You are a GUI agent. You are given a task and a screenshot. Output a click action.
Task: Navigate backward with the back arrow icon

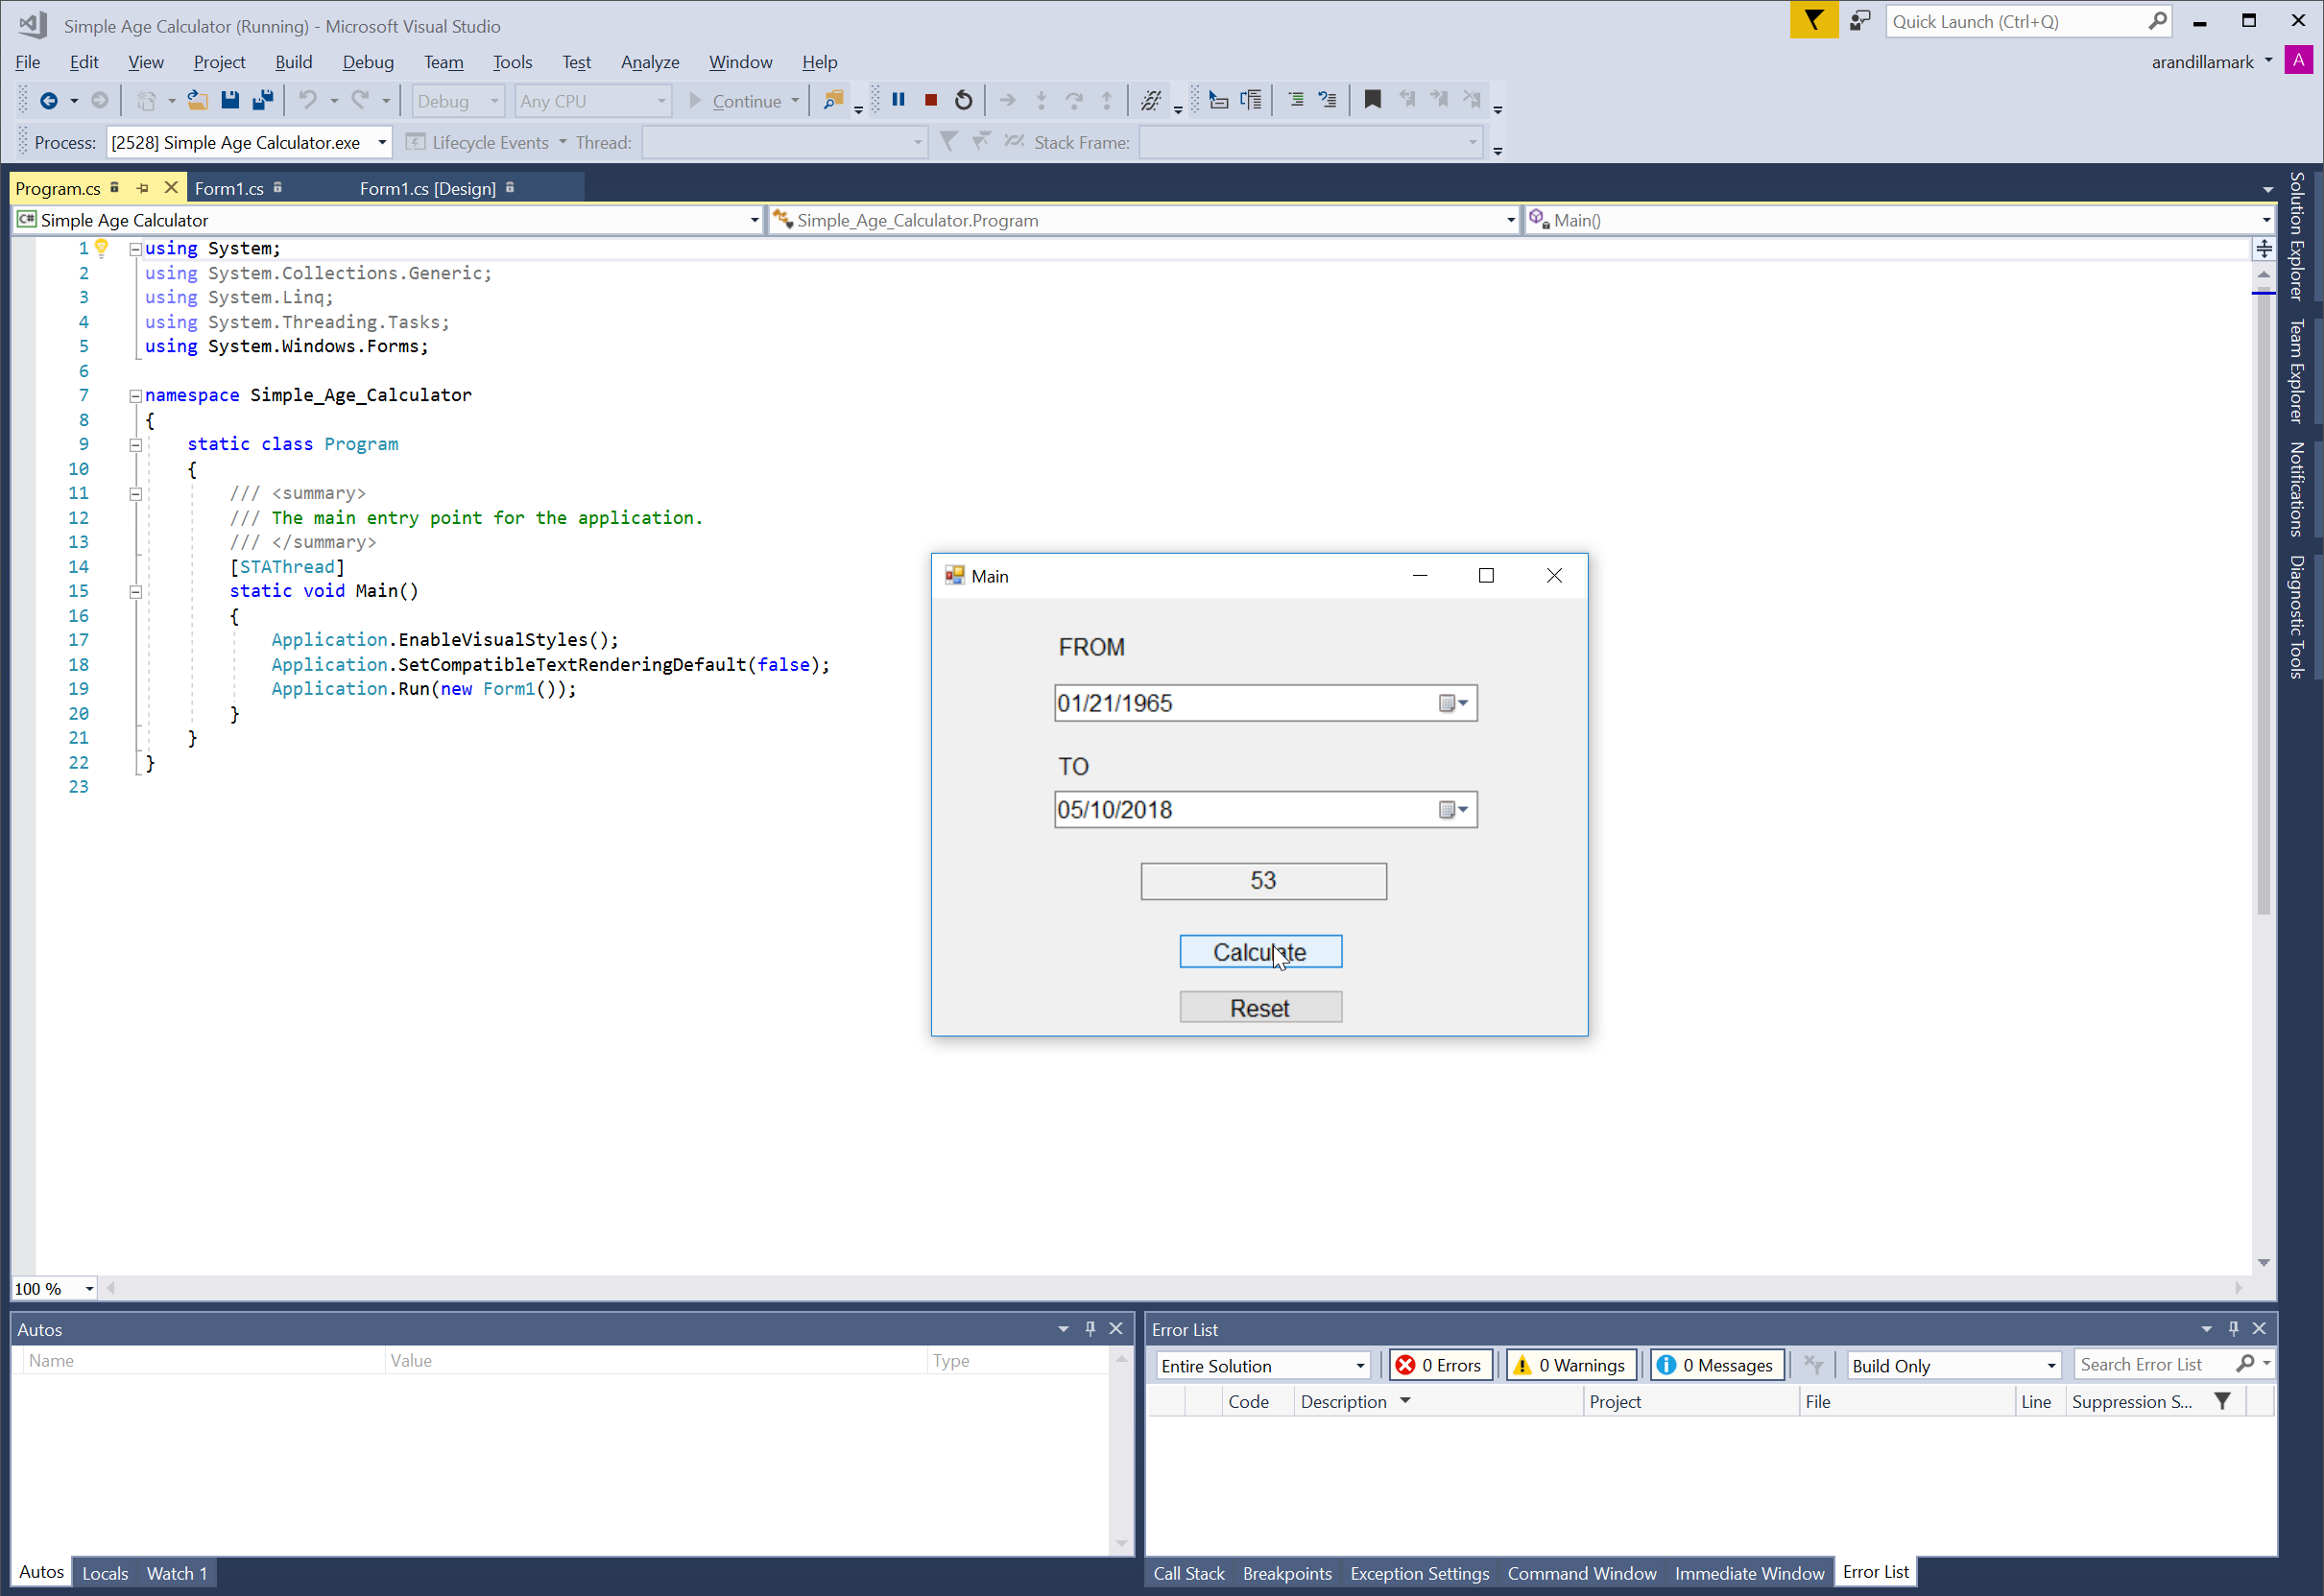pyautogui.click(x=48, y=100)
